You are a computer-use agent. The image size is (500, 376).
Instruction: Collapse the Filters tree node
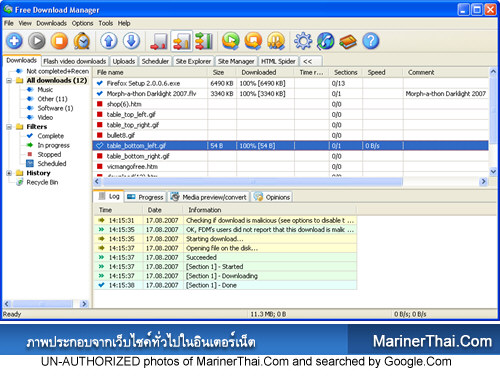[9, 127]
